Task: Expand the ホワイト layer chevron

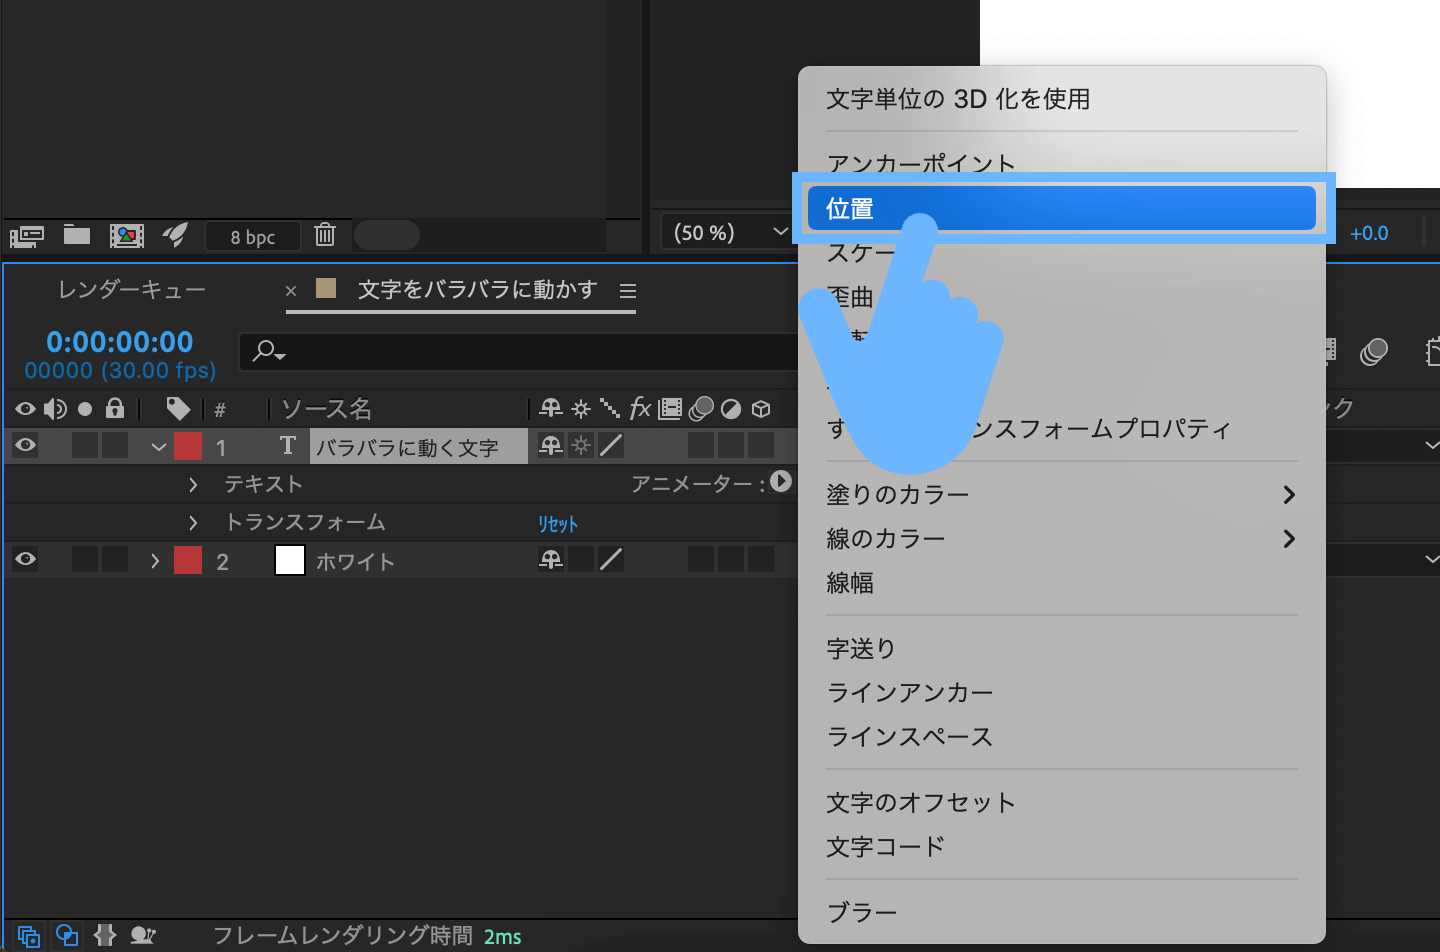Action: (x=155, y=561)
